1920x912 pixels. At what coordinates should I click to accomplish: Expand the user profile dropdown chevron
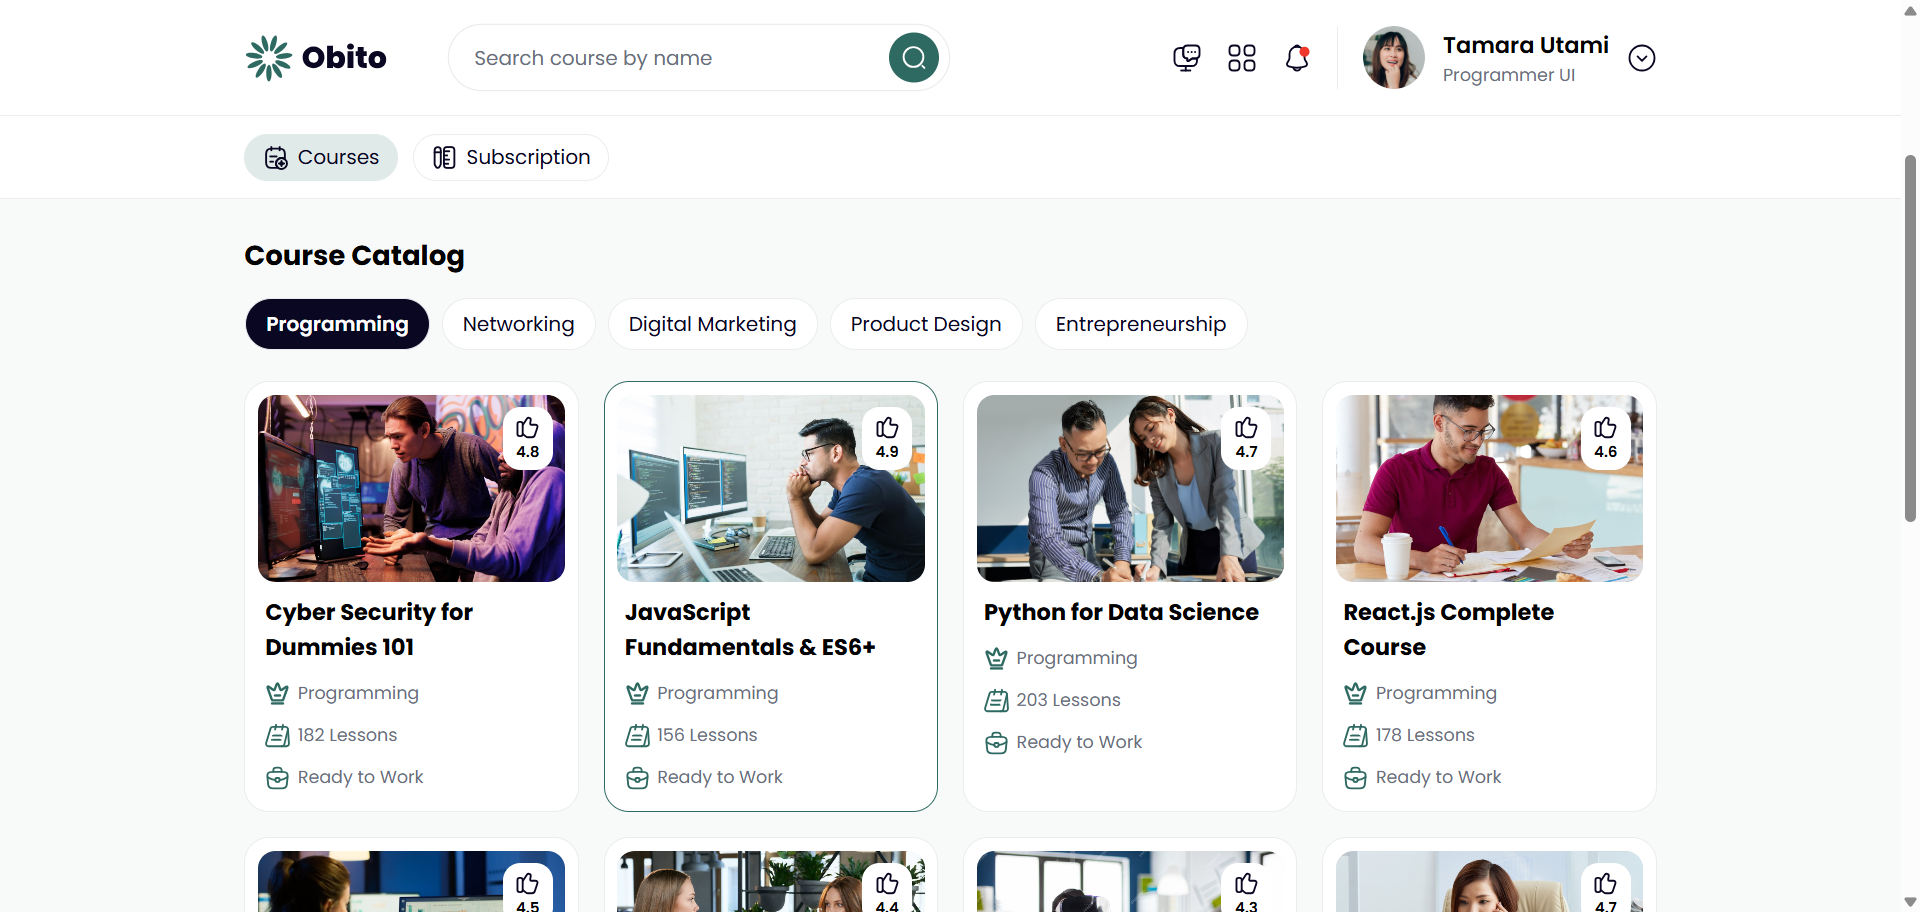(1641, 58)
